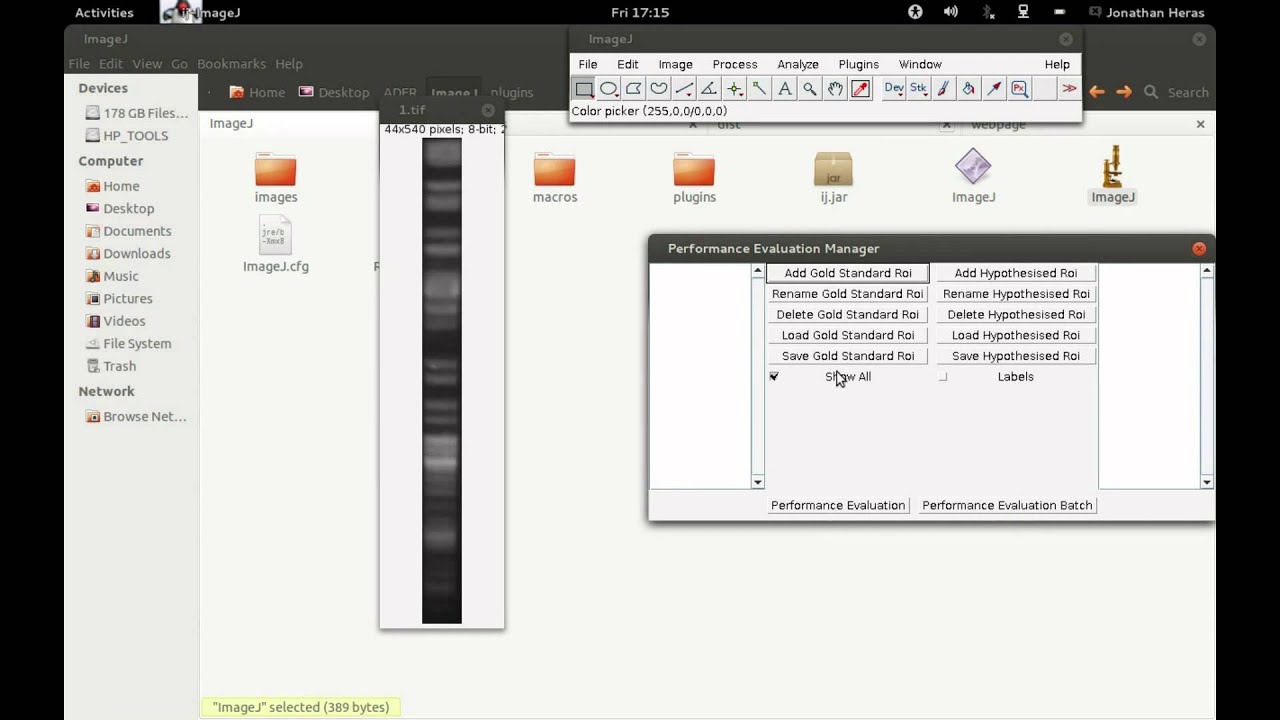1280x720 pixels.
Task: Open the plugins folder
Action: [694, 177]
